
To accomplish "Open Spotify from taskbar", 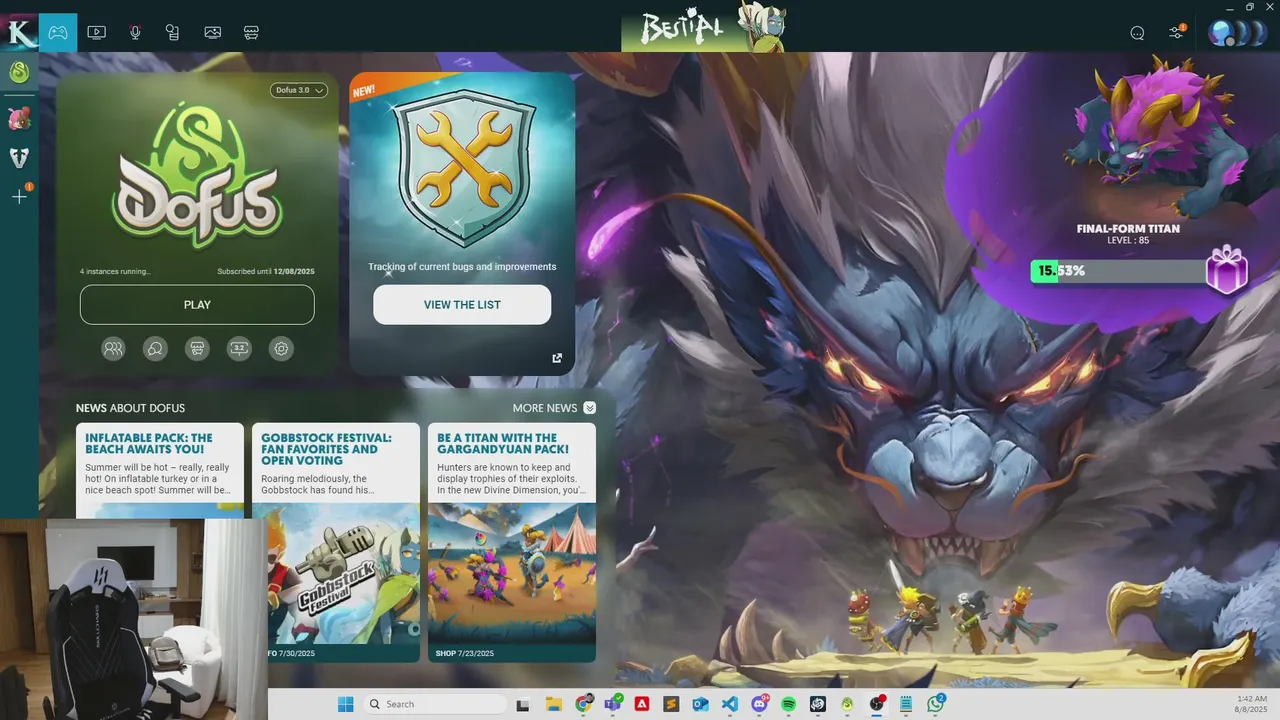I will pyautogui.click(x=788, y=704).
